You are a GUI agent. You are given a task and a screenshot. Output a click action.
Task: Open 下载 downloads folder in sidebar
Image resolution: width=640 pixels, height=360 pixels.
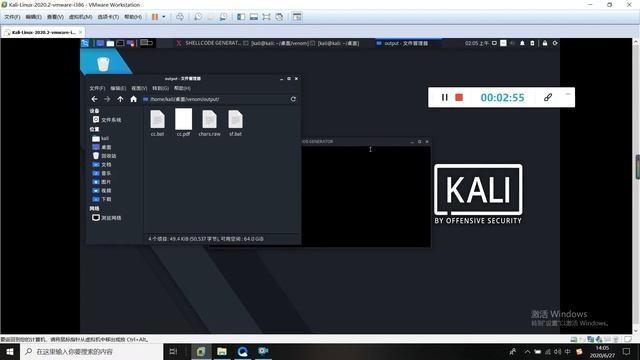click(102, 199)
